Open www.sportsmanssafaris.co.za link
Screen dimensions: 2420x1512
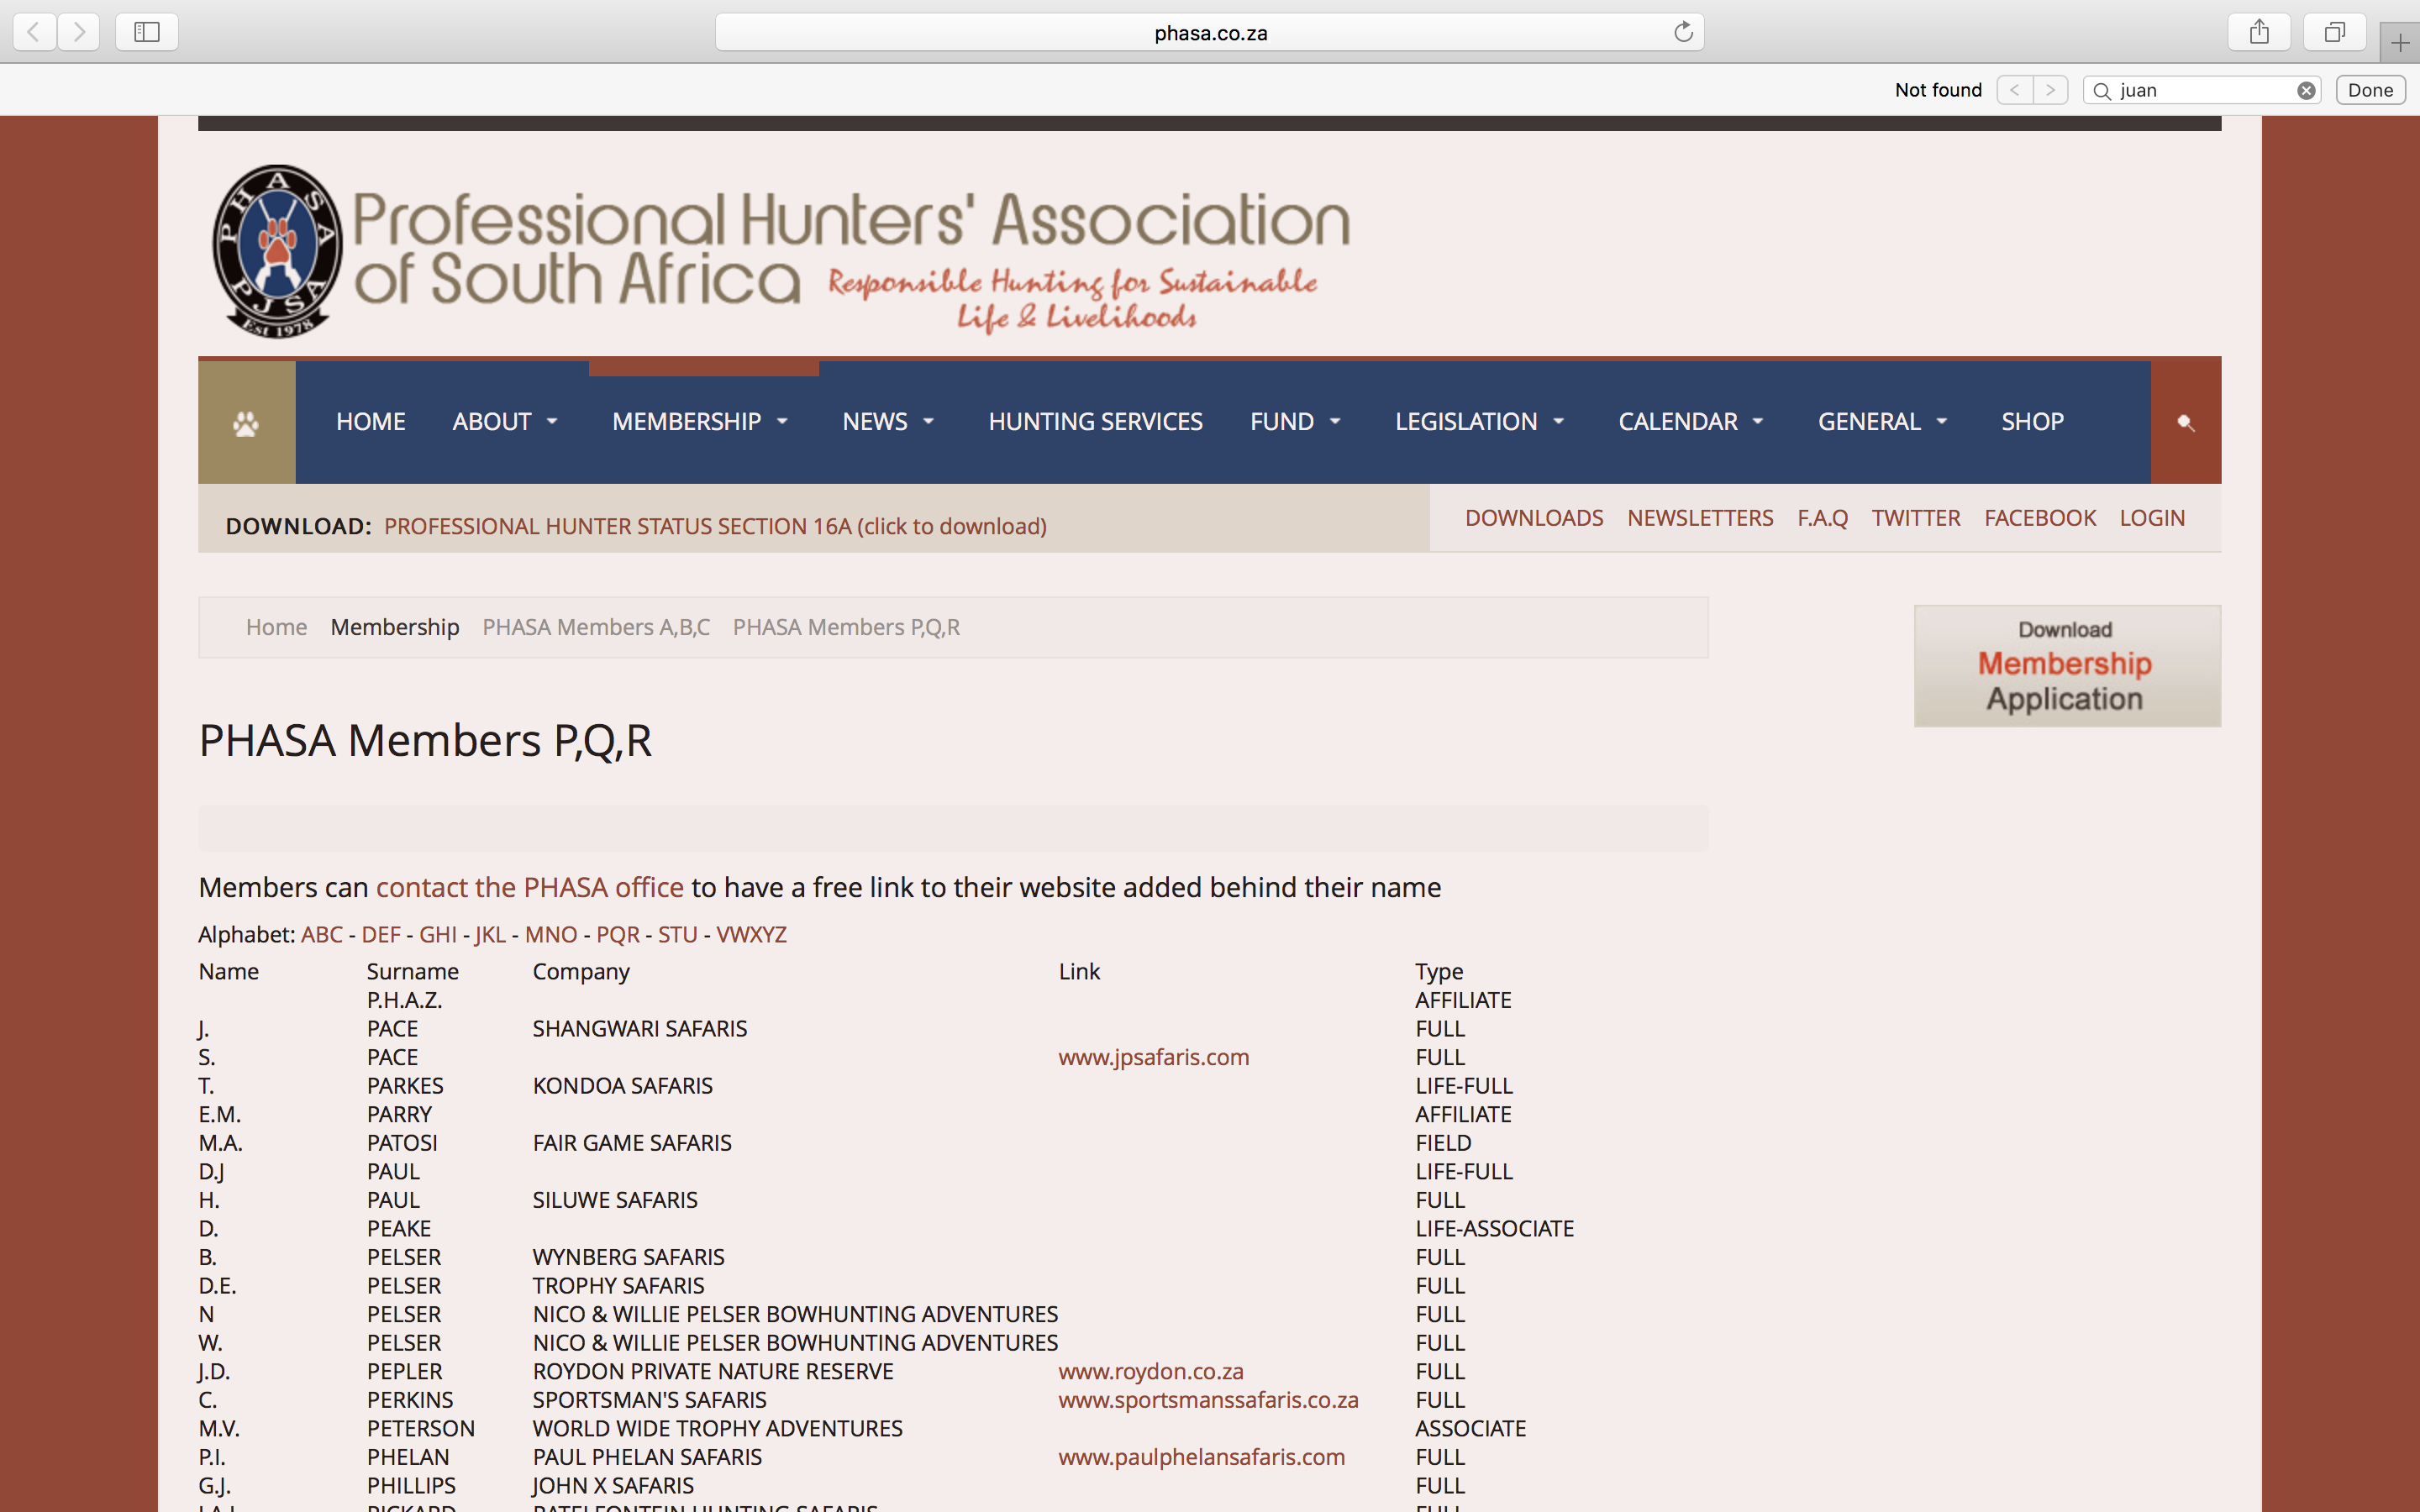(x=1208, y=1400)
